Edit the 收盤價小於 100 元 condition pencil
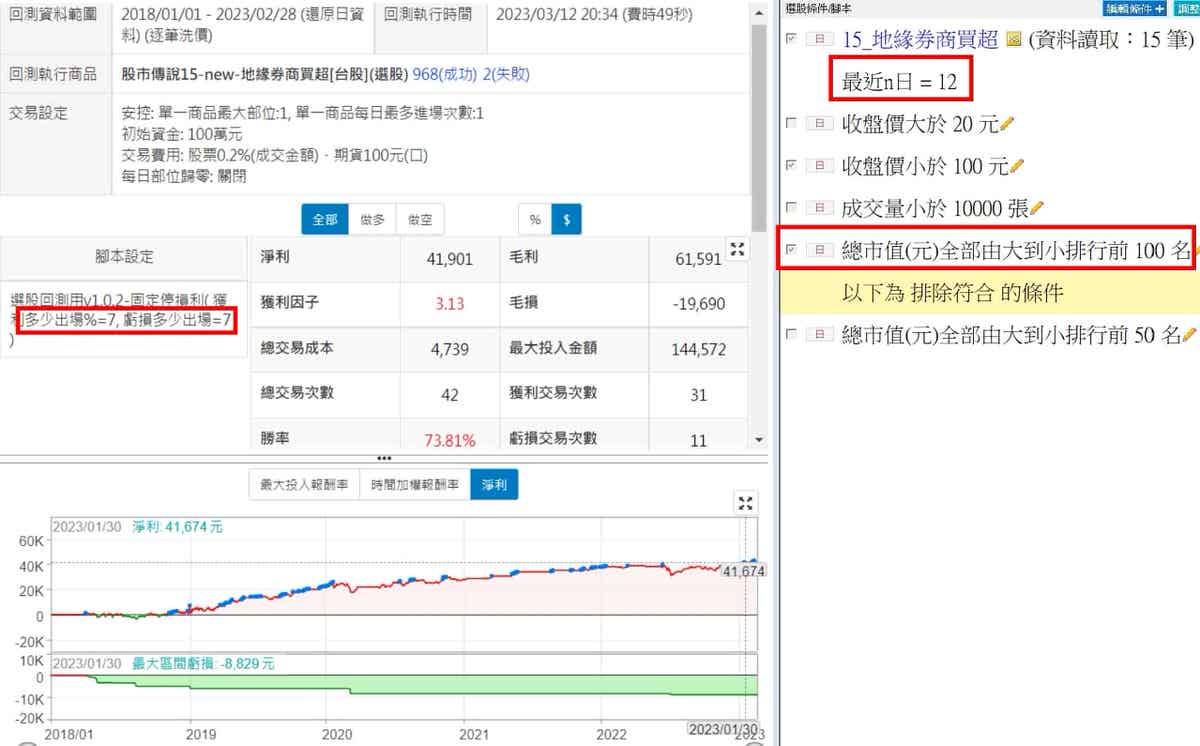This screenshot has width=1200, height=746. coord(1018,165)
